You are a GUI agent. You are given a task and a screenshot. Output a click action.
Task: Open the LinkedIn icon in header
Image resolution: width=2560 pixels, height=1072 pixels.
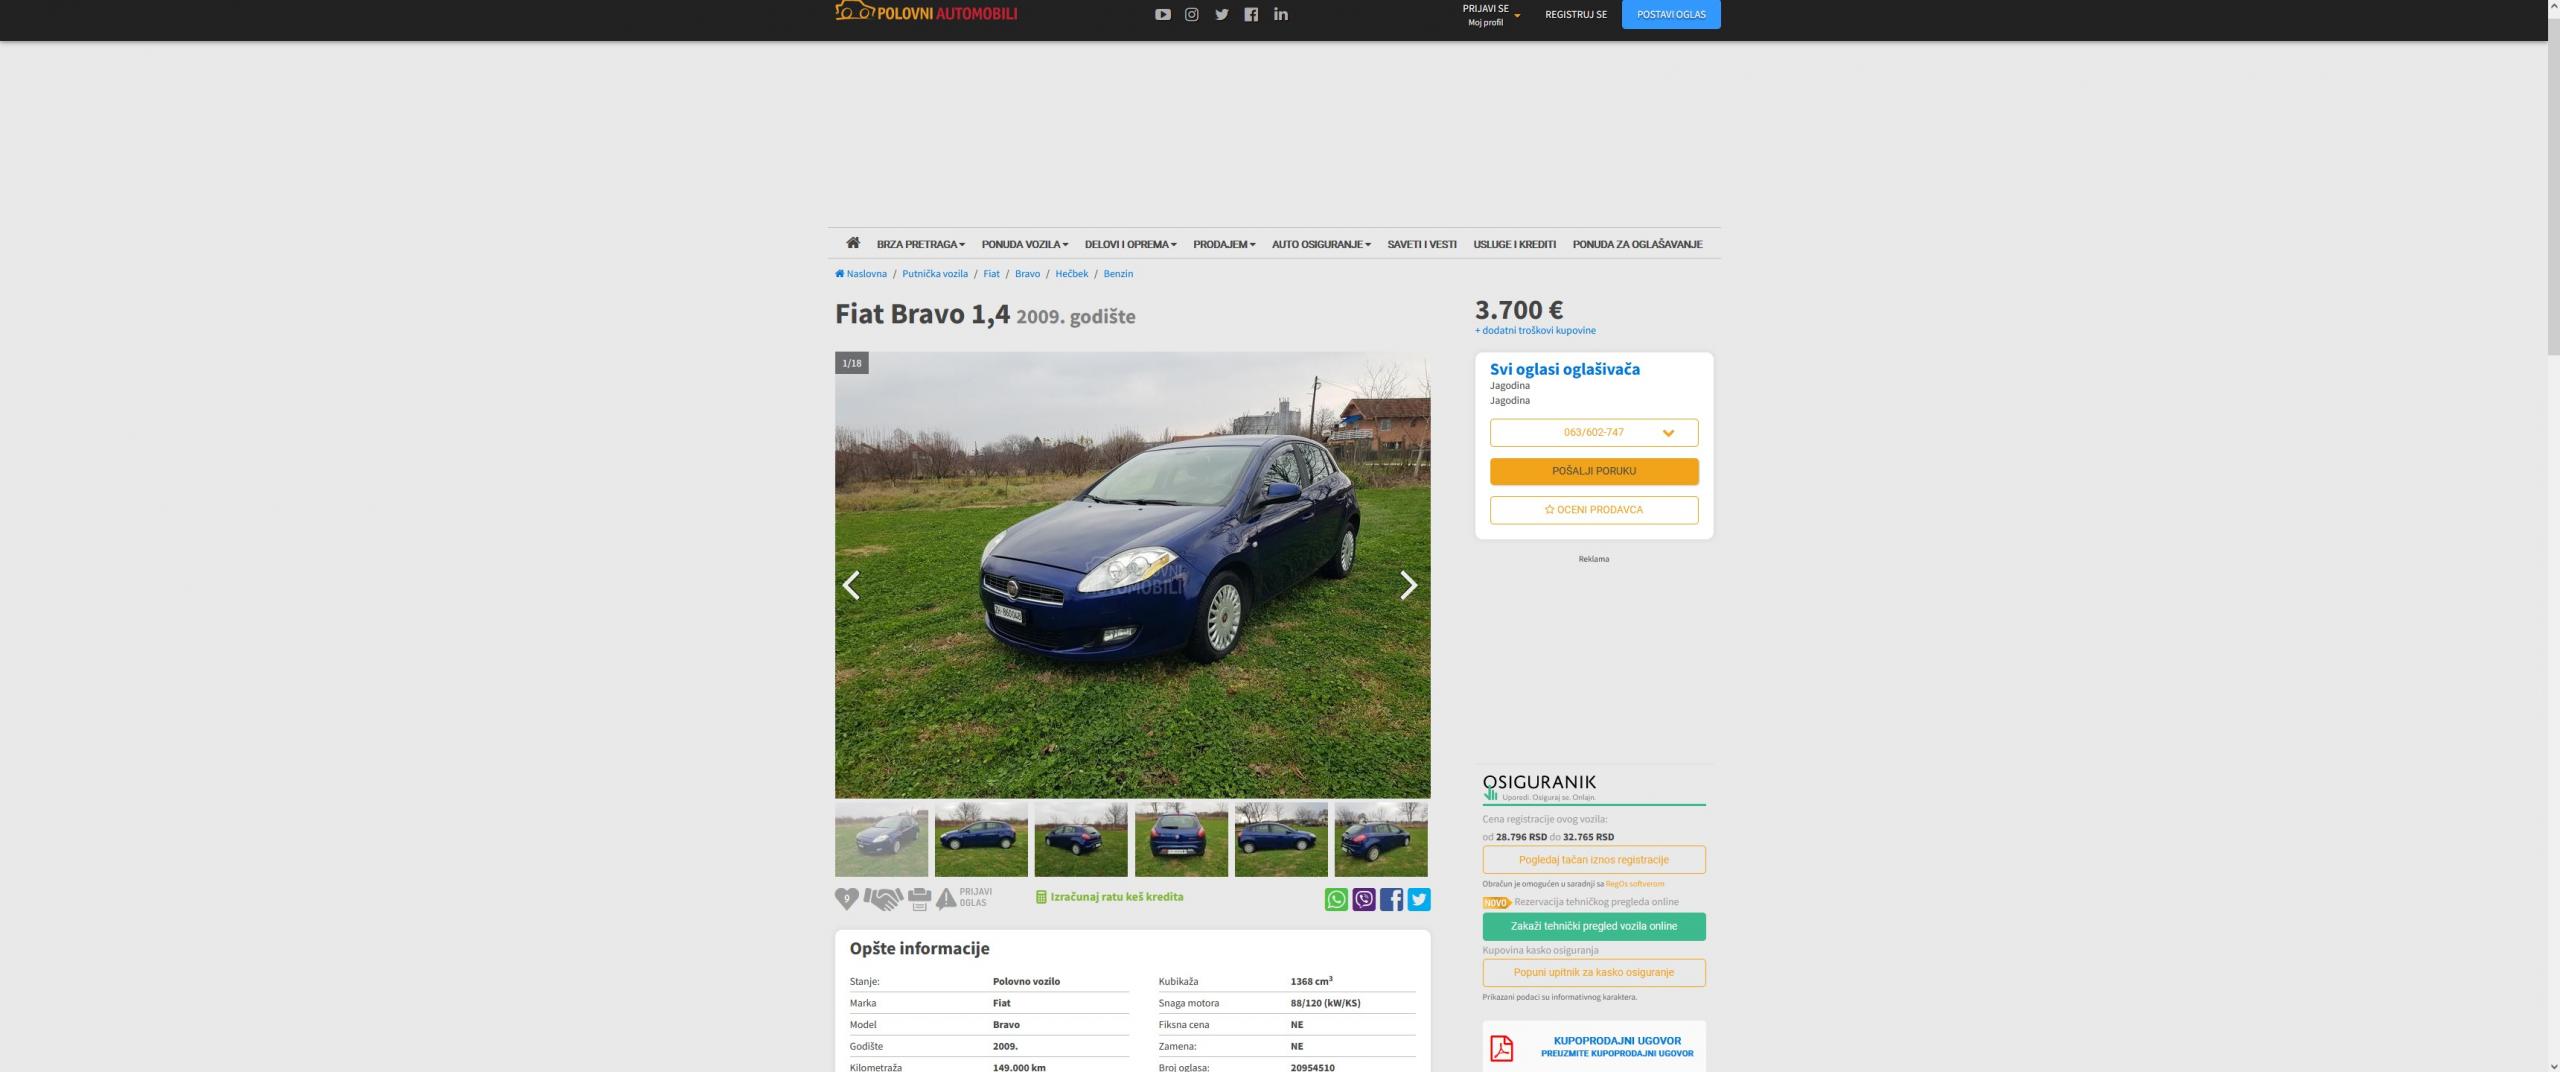(1281, 14)
